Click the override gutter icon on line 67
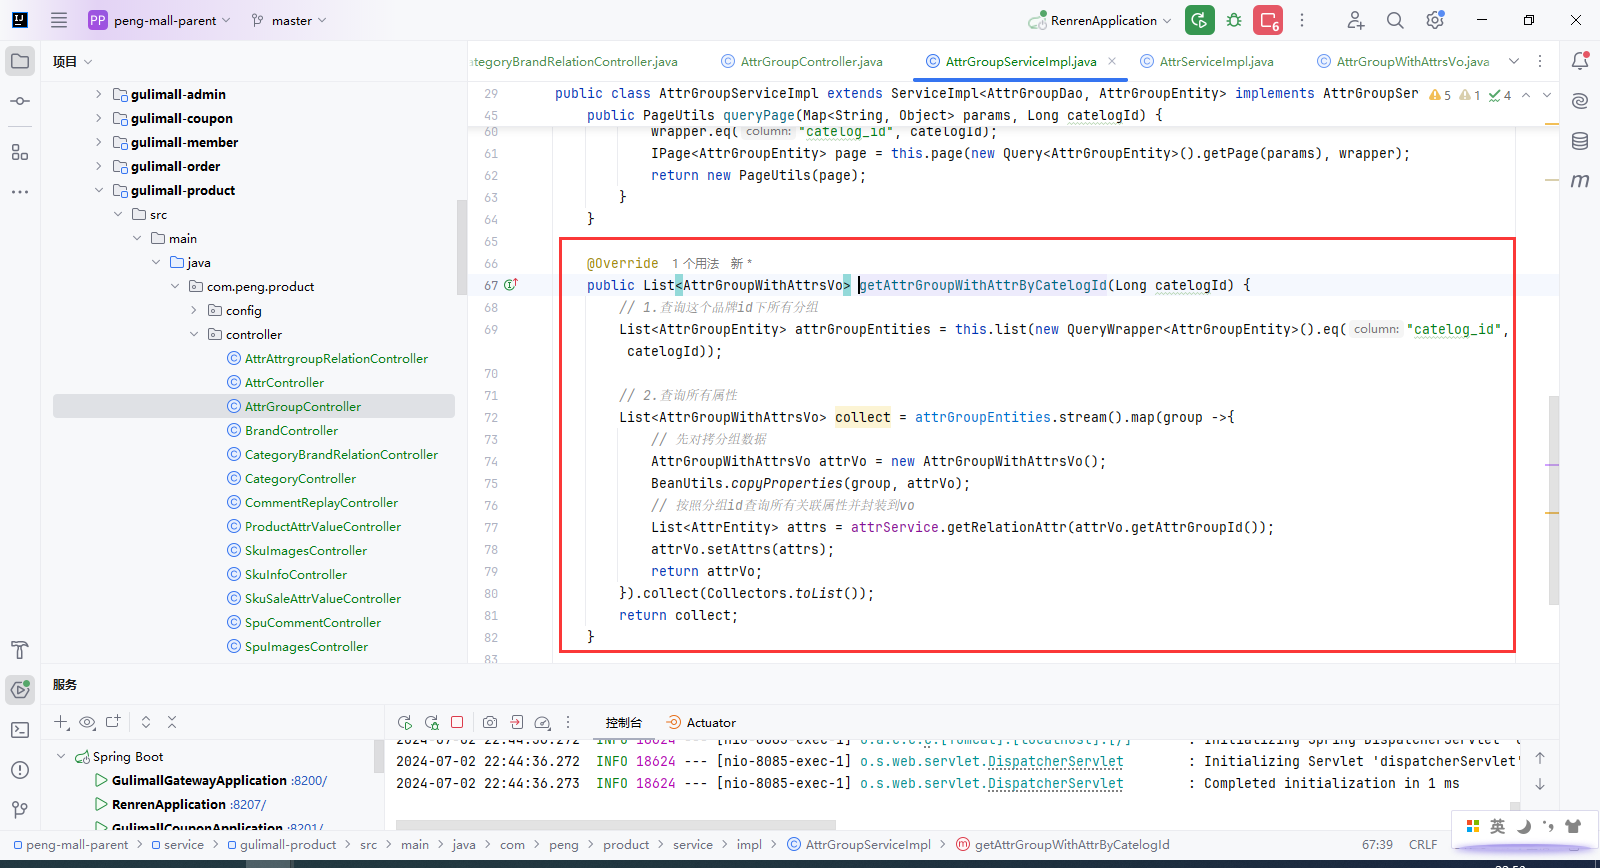 click(511, 285)
